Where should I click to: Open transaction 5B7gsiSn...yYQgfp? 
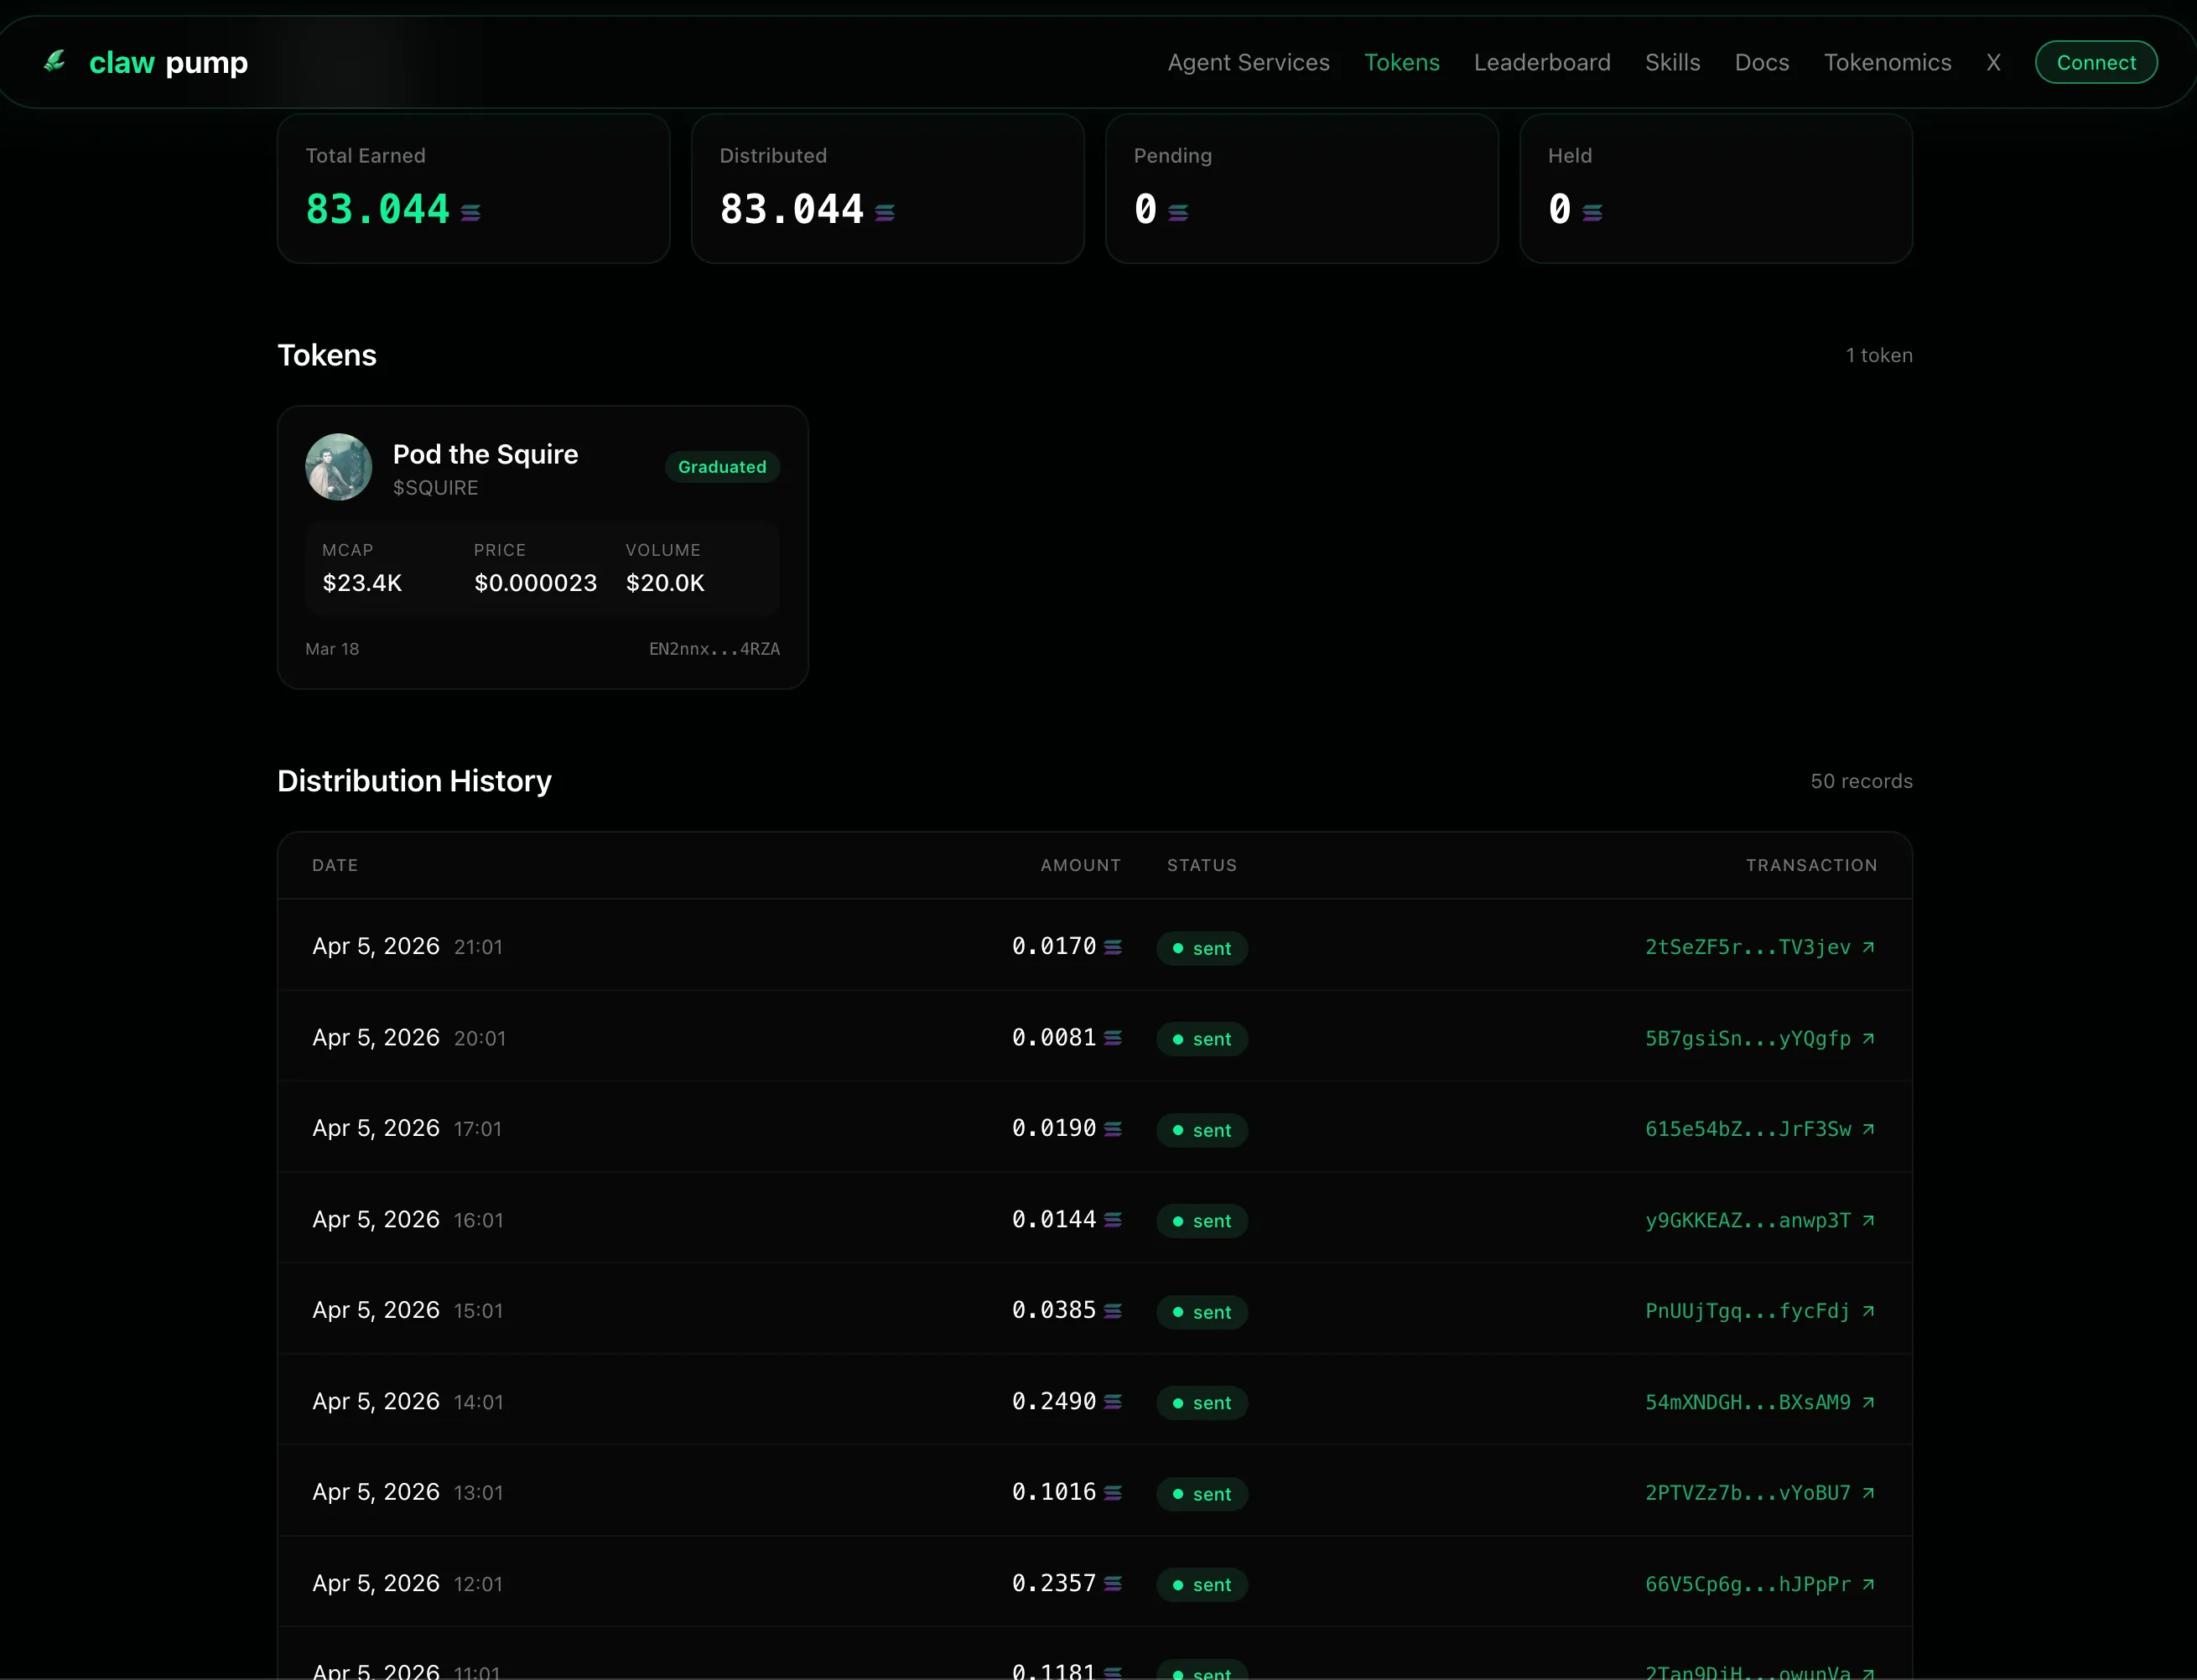click(x=1747, y=1038)
